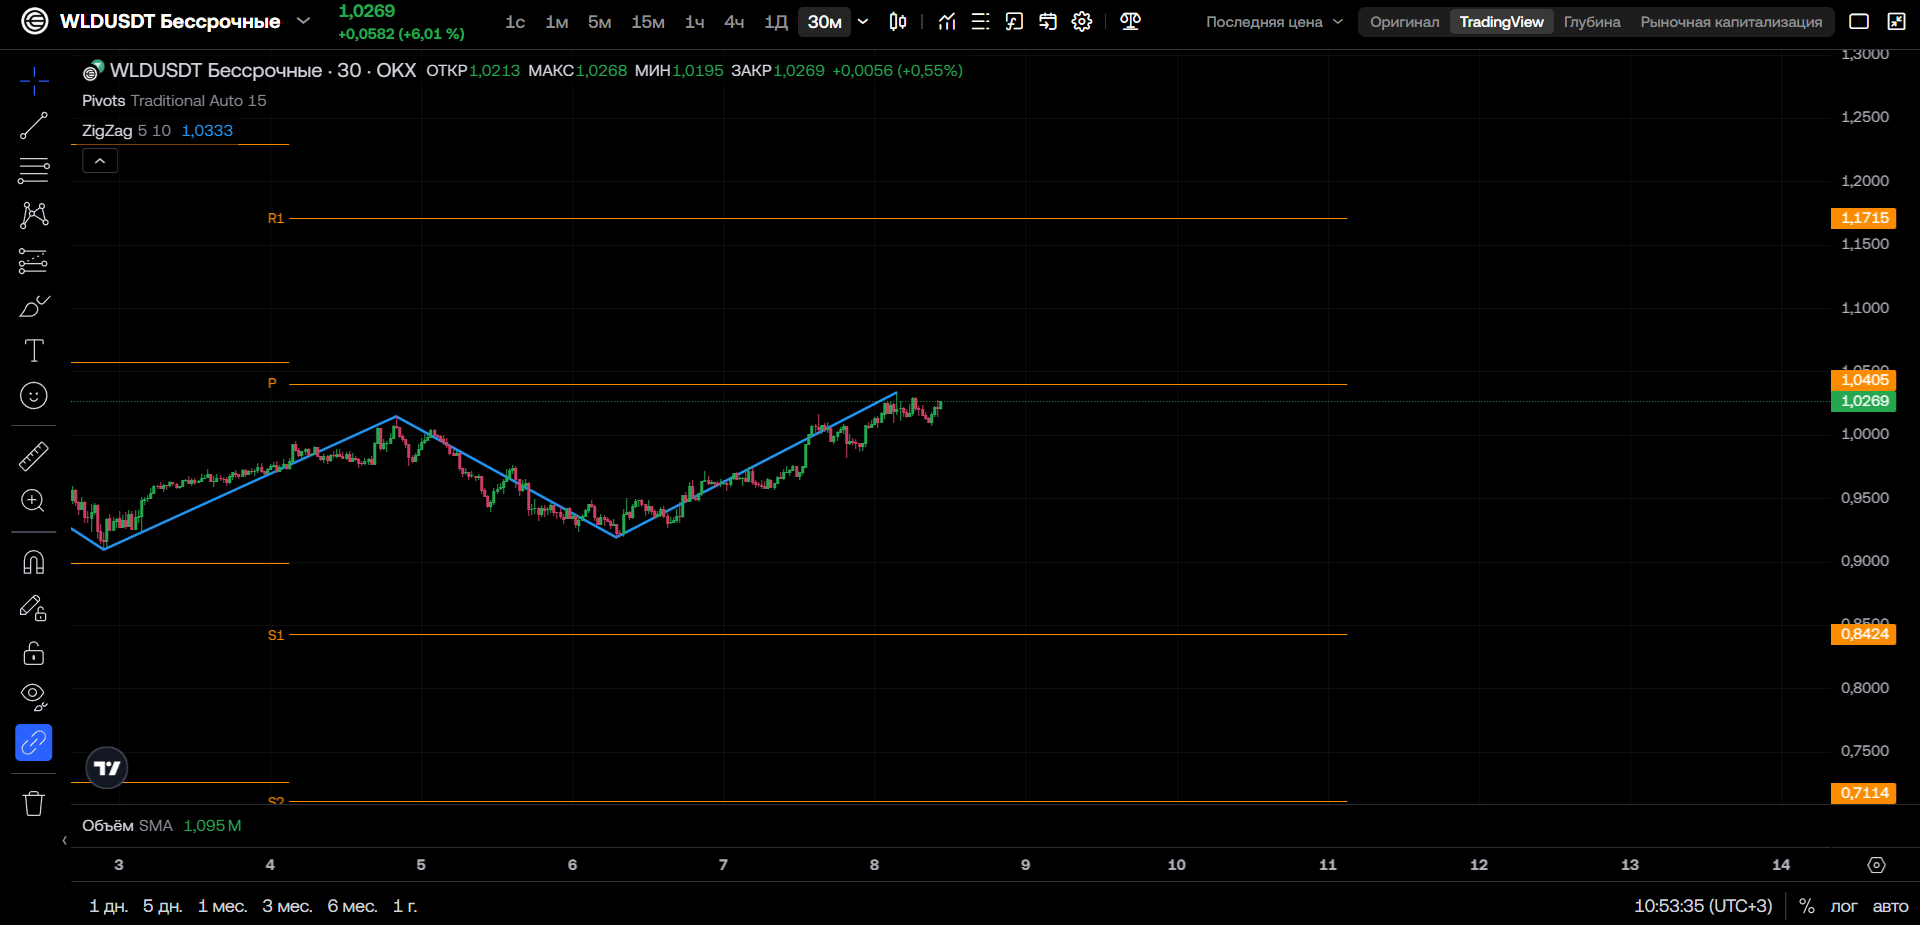Set chart range to 1 г.
1920x925 pixels.
[405, 906]
